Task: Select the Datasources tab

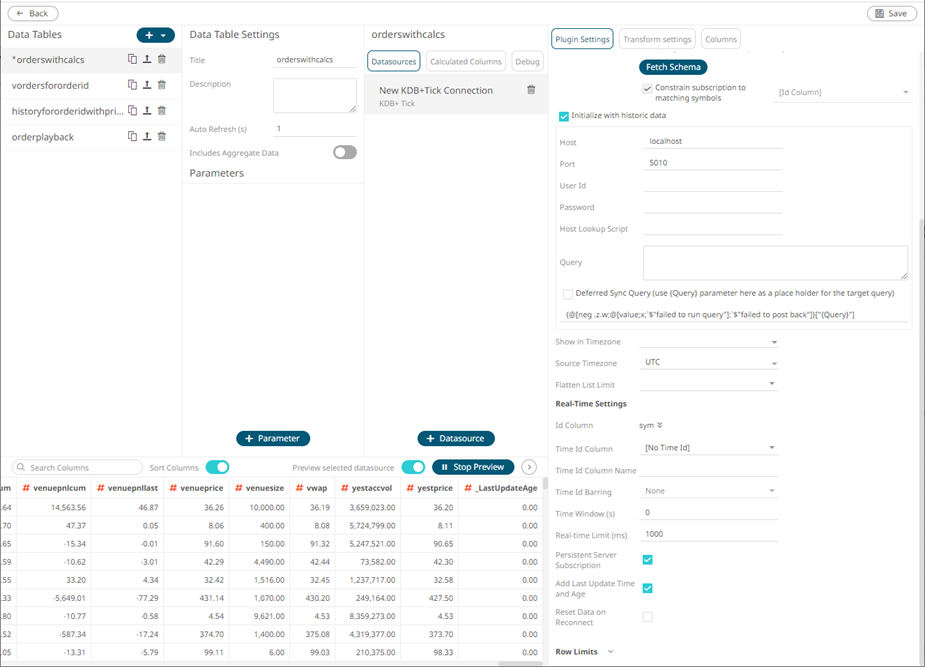Action: (x=394, y=61)
